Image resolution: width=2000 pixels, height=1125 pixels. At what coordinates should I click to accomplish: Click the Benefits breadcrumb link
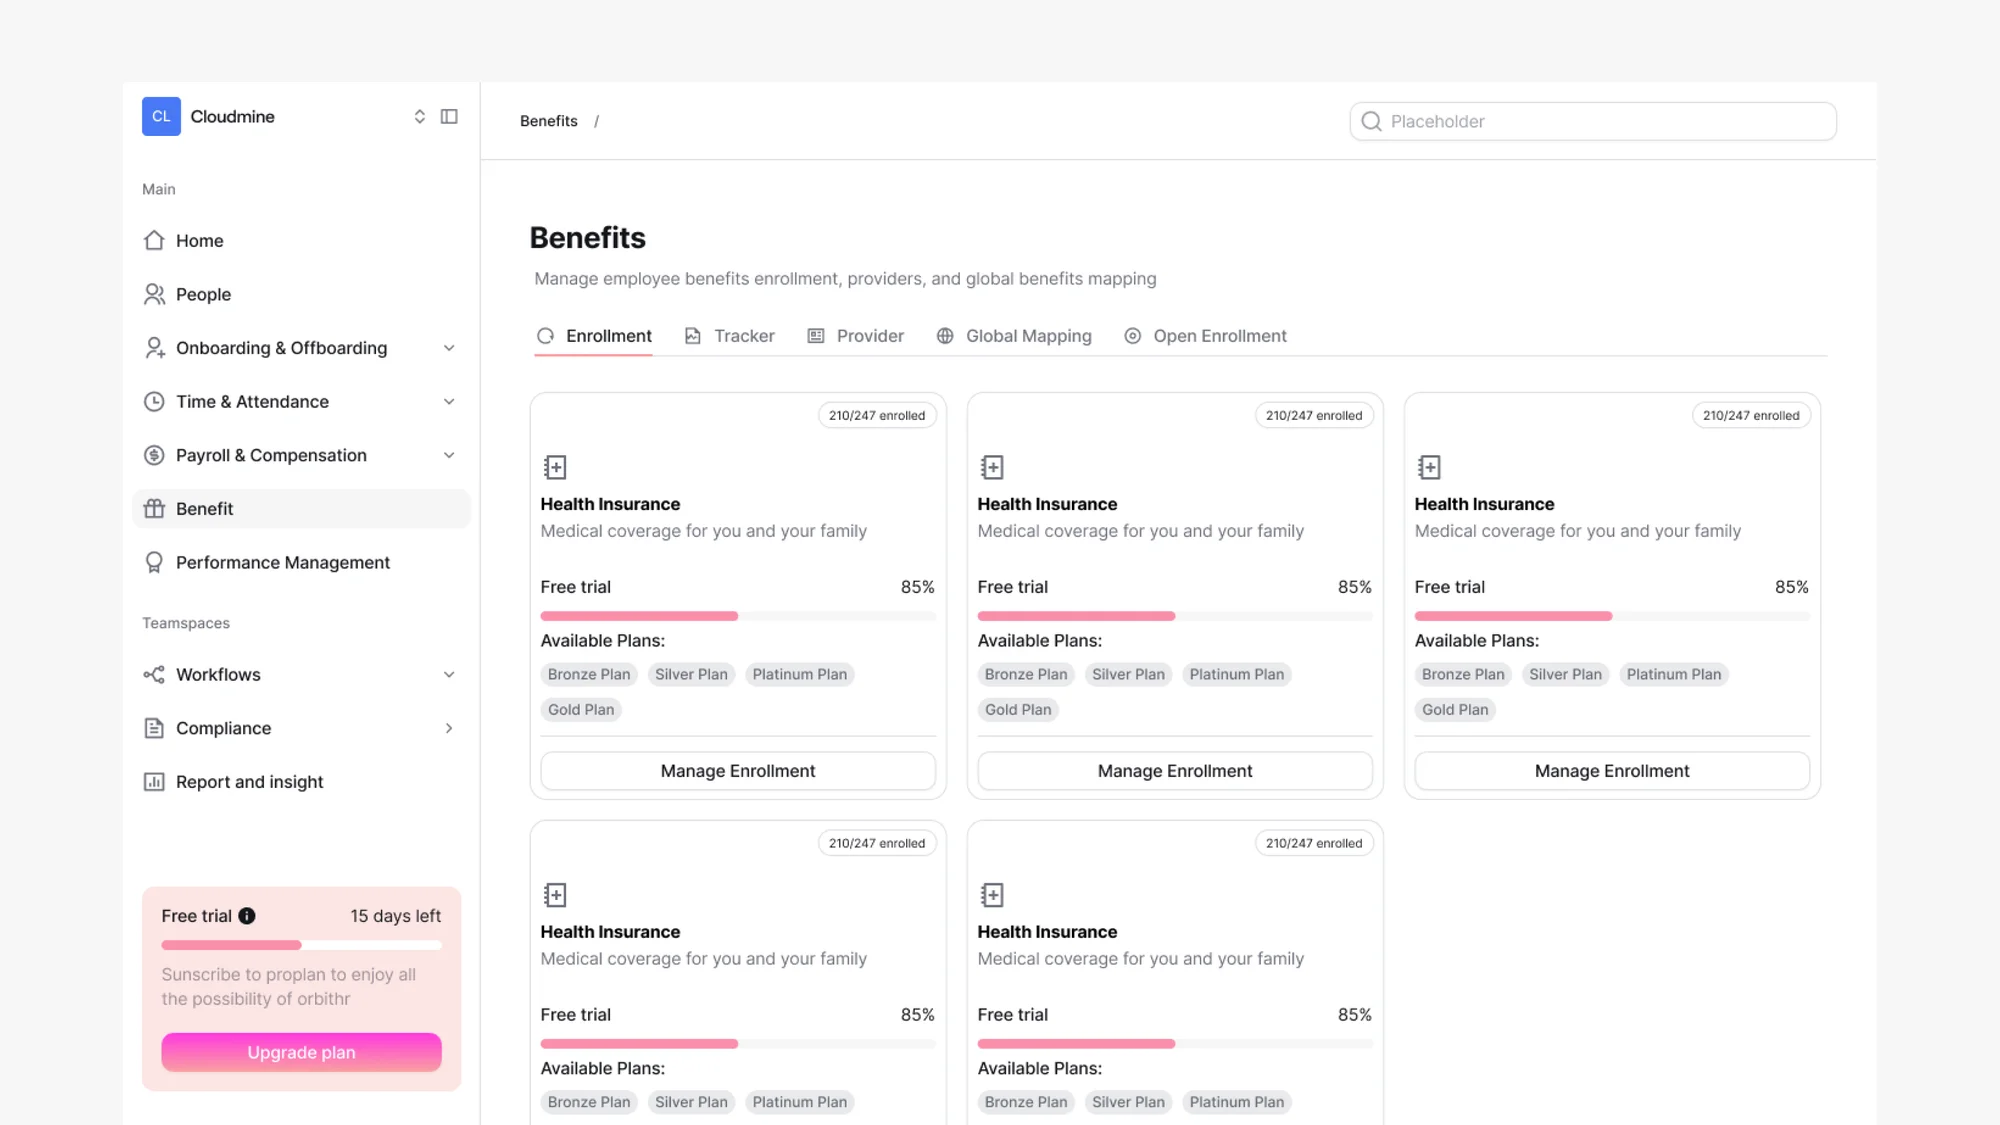click(549, 121)
